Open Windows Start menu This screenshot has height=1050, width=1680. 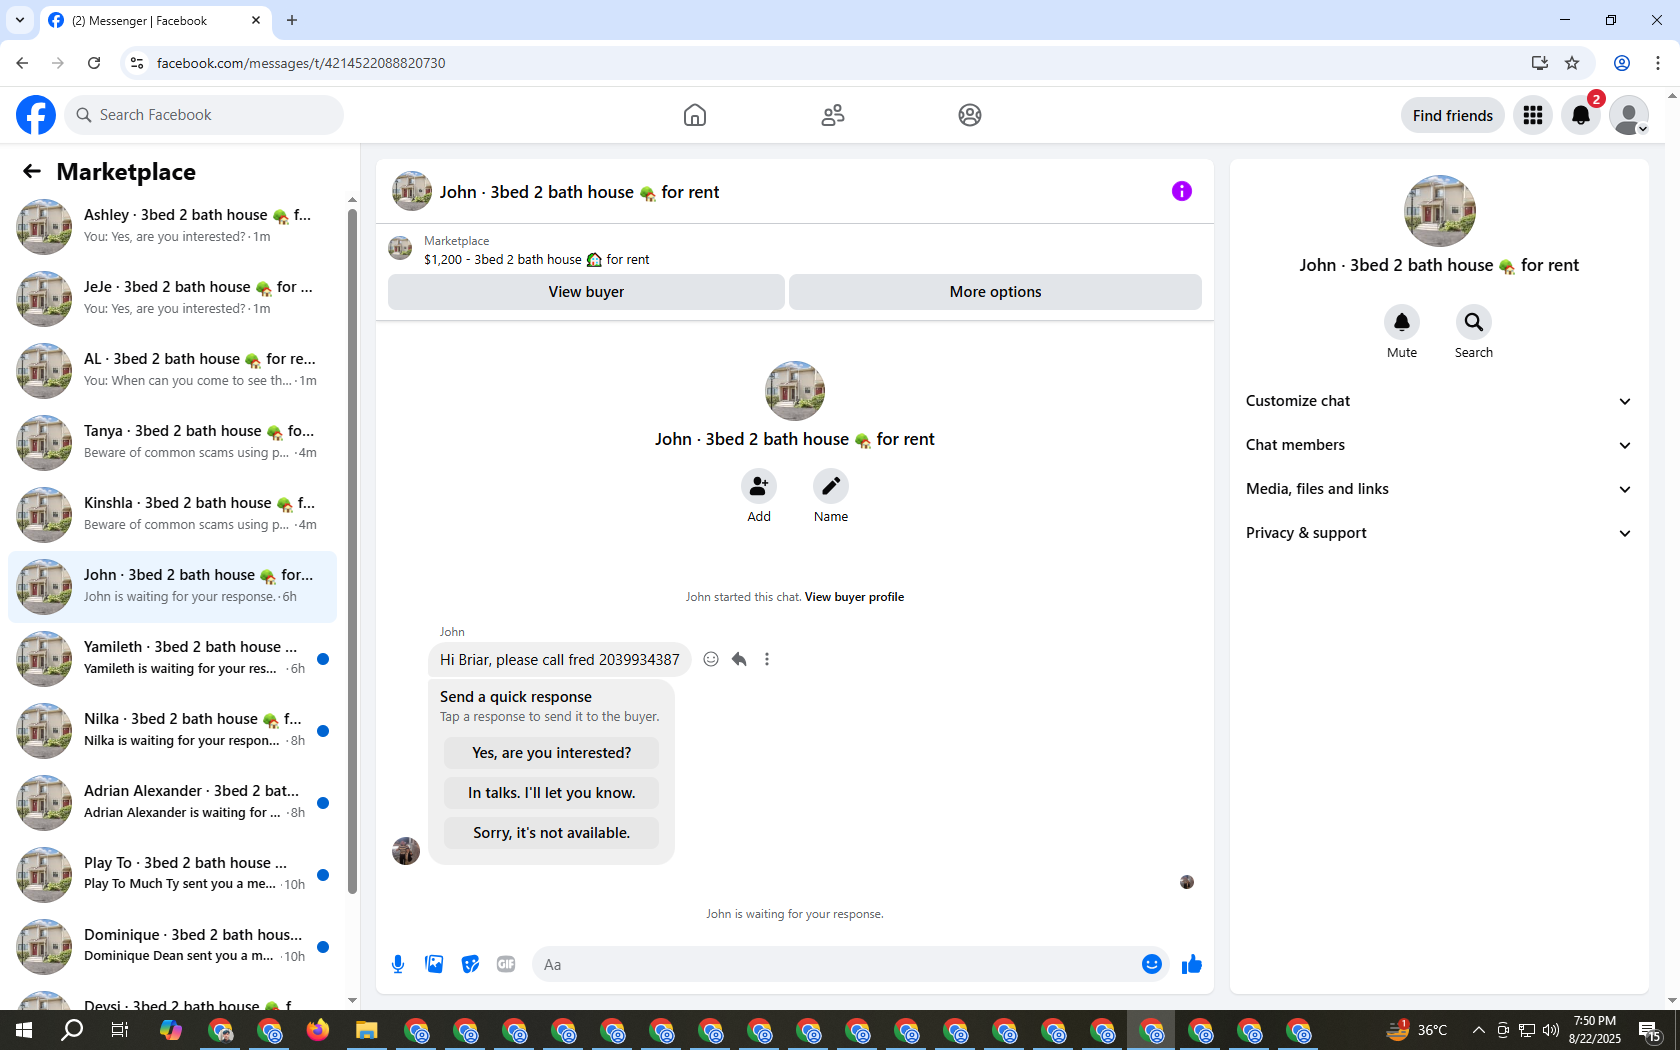click(x=24, y=1030)
